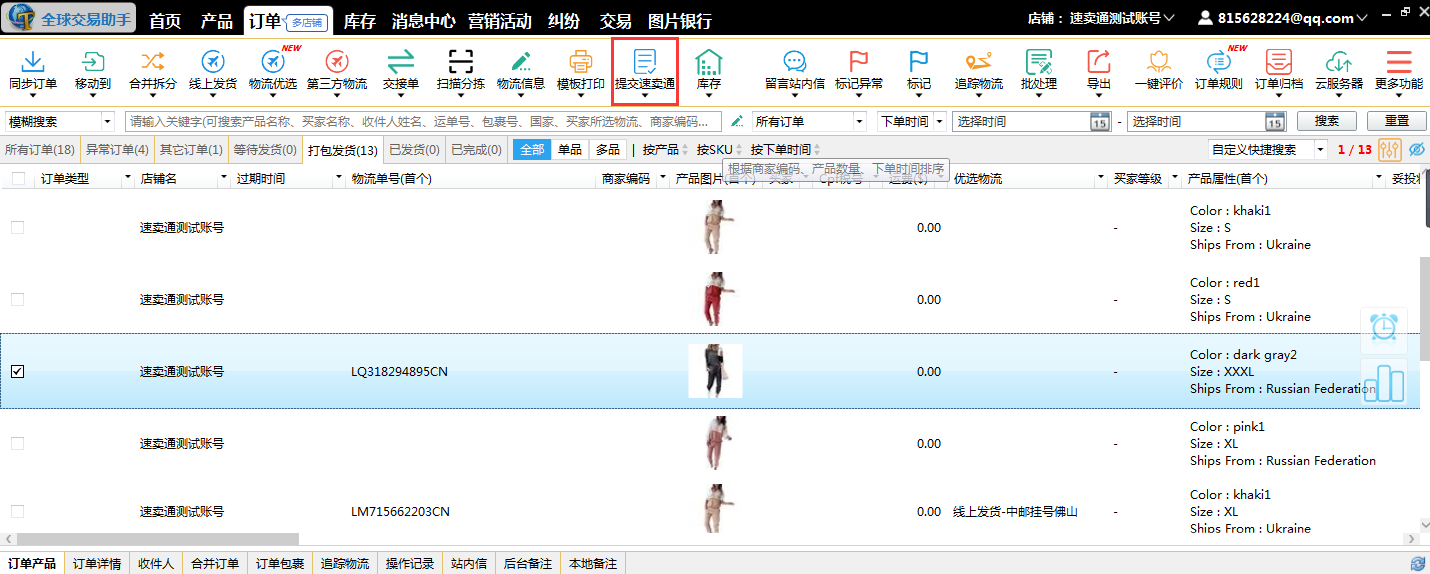
Task: Open the 订单类型 column filter arrow
Action: (x=127, y=179)
